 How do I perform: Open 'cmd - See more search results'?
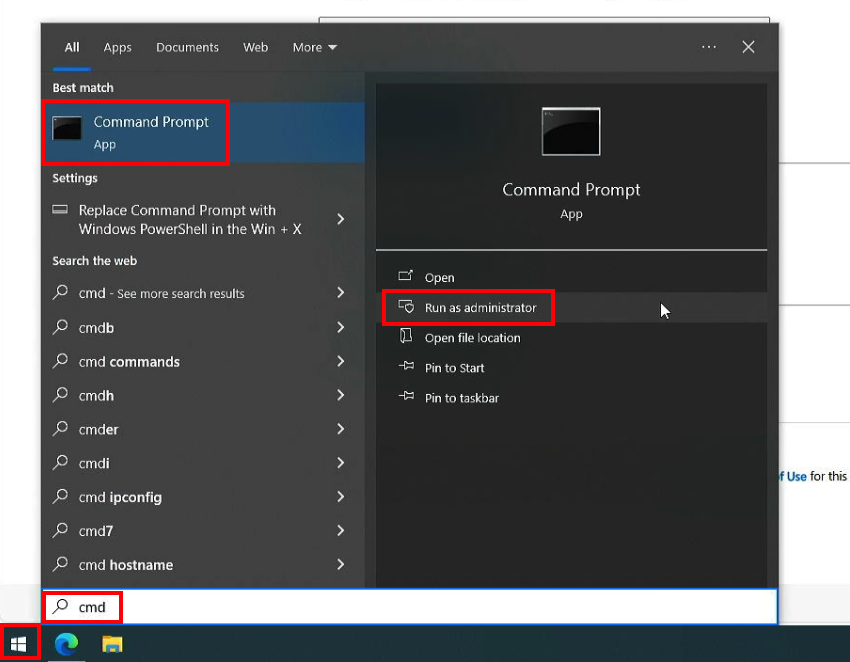pos(203,293)
